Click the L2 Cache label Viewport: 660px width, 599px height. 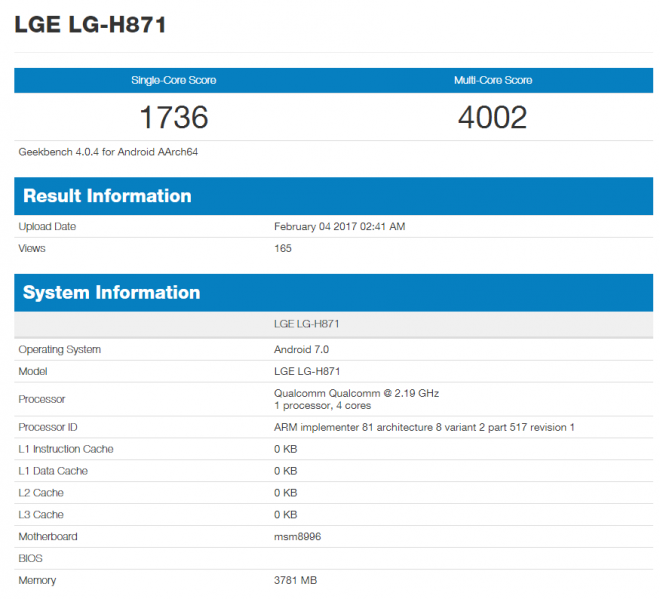(41, 493)
